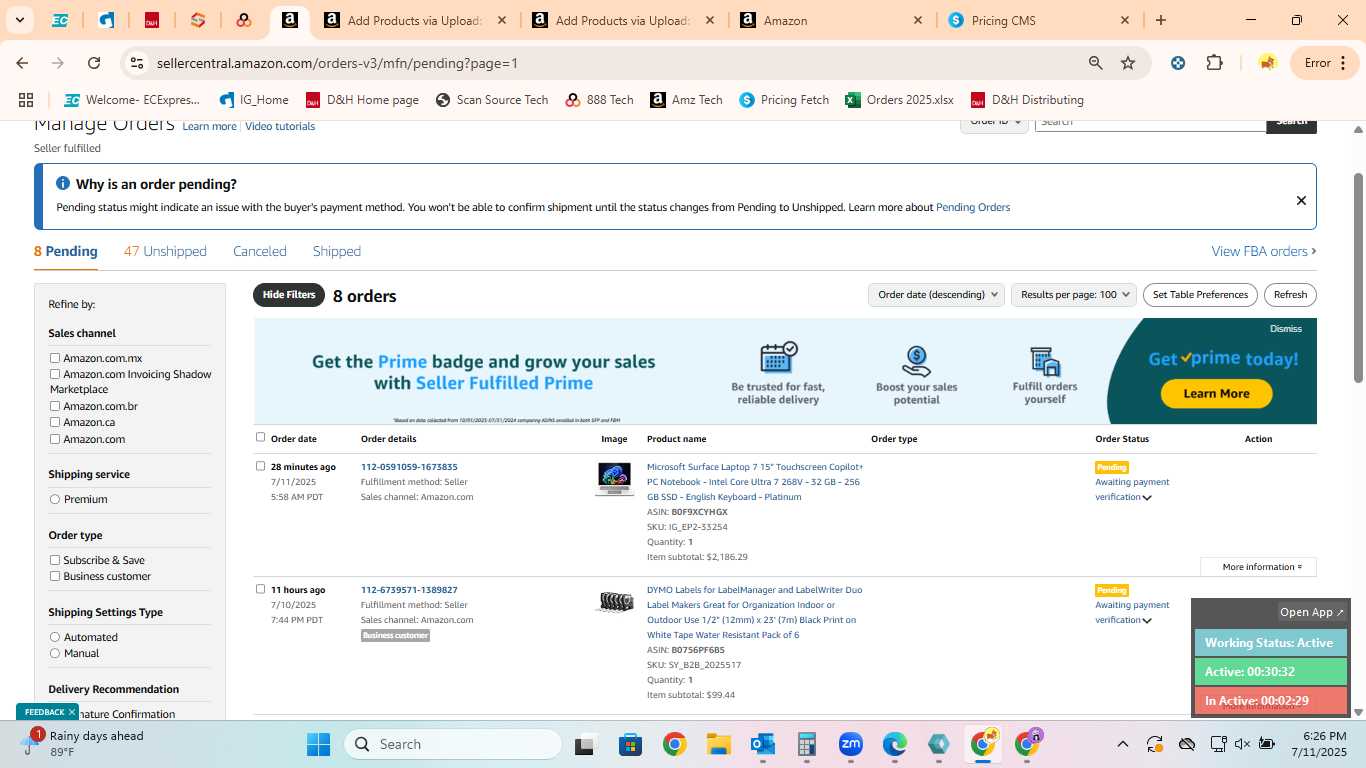Click the magnifier zoom icon in address bar
The height and width of the screenshot is (768, 1366).
[x=1096, y=63]
